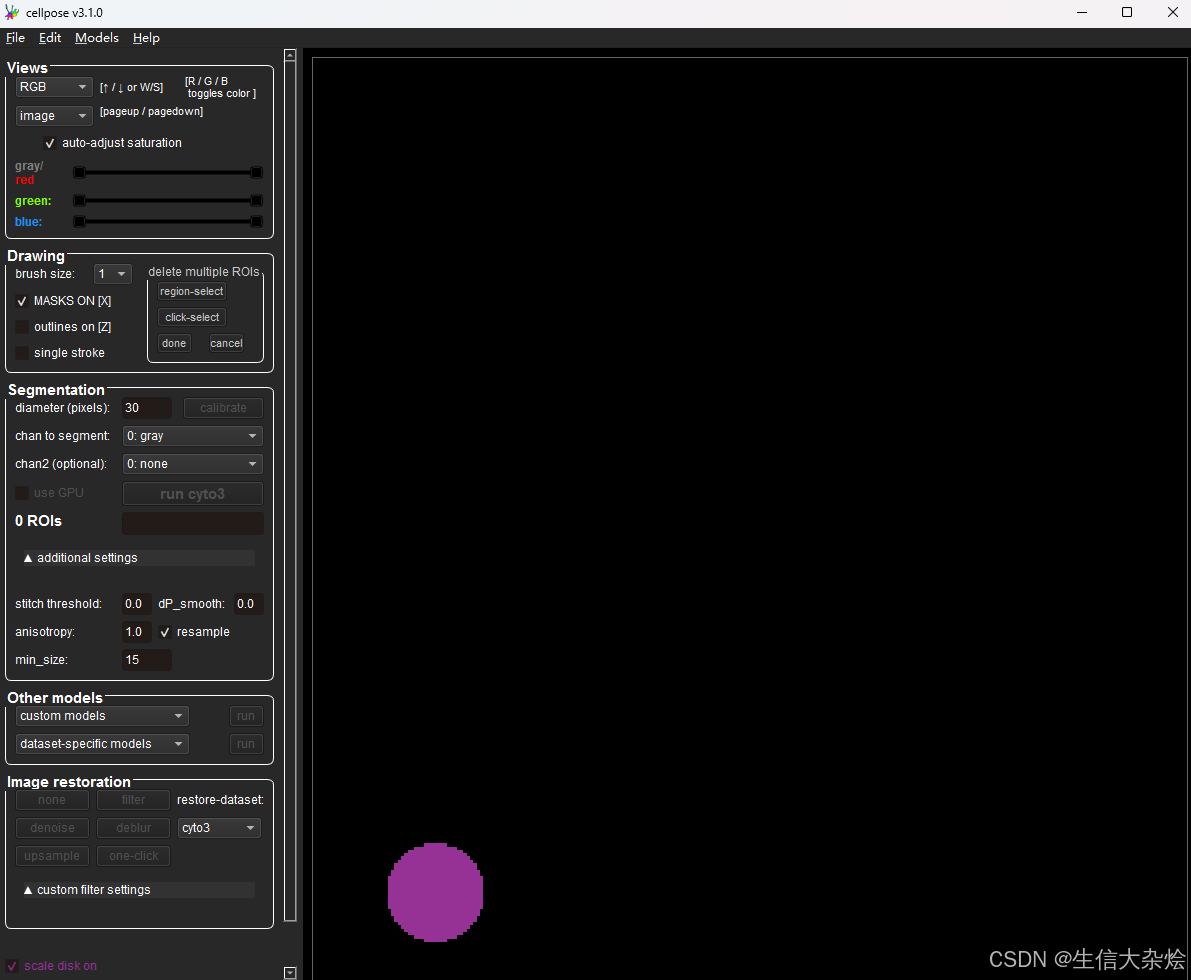Viewport: 1191px width, 980px height.
Task: Open chan to segment dropdown
Action: point(193,436)
